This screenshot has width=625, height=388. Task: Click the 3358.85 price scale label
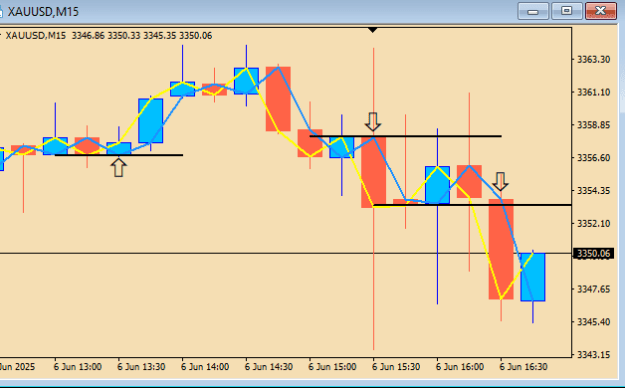coord(594,125)
